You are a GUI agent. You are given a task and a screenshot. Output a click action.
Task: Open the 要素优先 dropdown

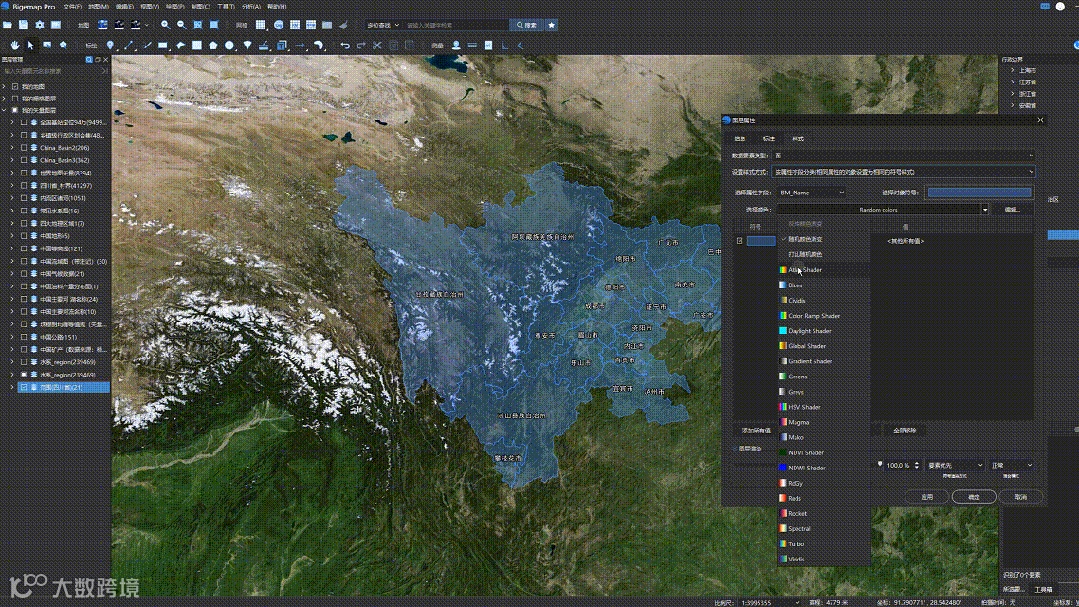954,466
